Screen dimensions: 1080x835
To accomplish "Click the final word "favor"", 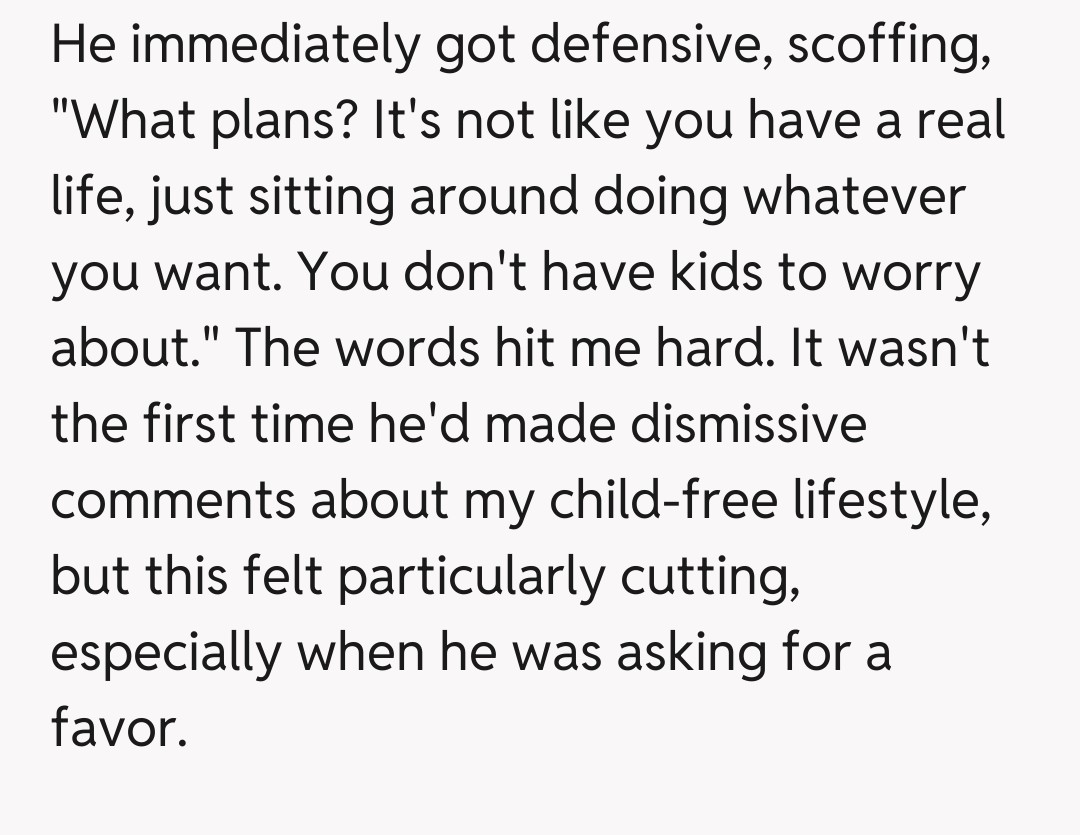I will [118, 728].
